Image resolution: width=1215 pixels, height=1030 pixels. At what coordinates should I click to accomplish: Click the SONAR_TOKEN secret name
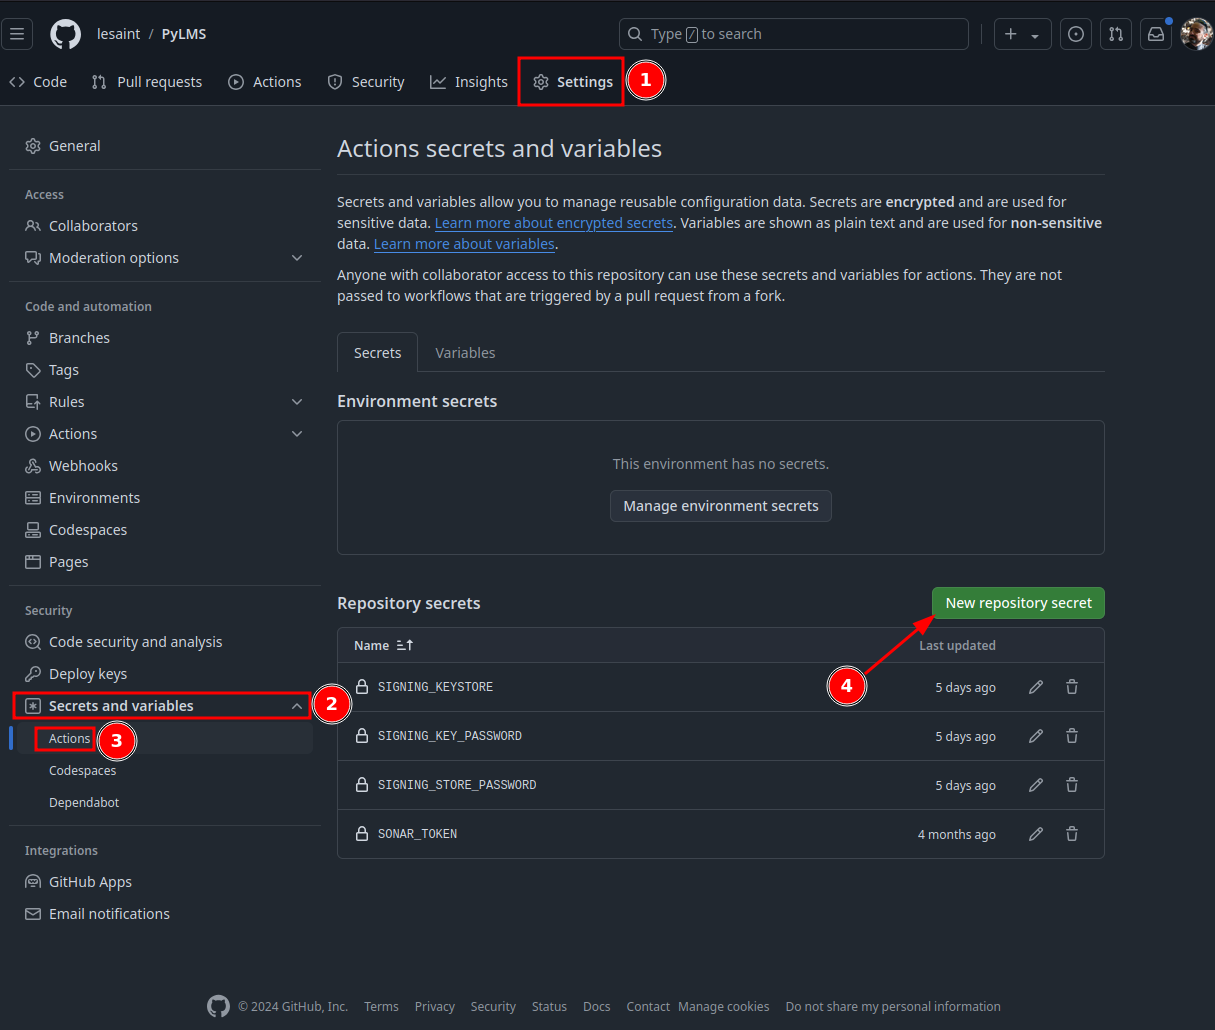point(417,834)
